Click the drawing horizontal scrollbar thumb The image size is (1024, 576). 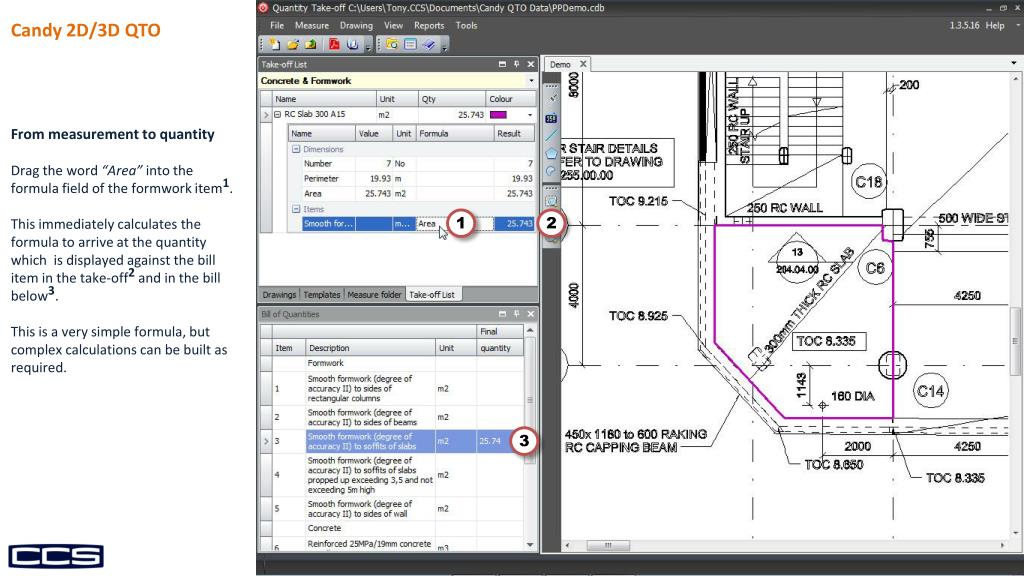point(608,545)
